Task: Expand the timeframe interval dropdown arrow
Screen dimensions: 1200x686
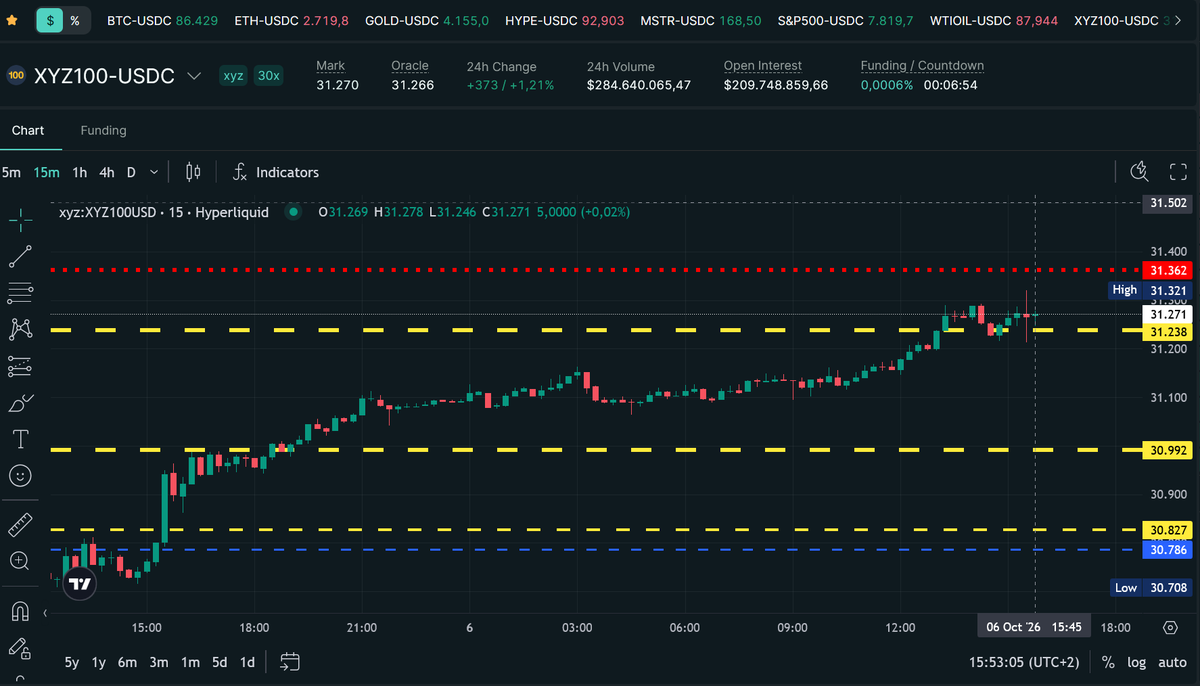Action: coord(153,172)
